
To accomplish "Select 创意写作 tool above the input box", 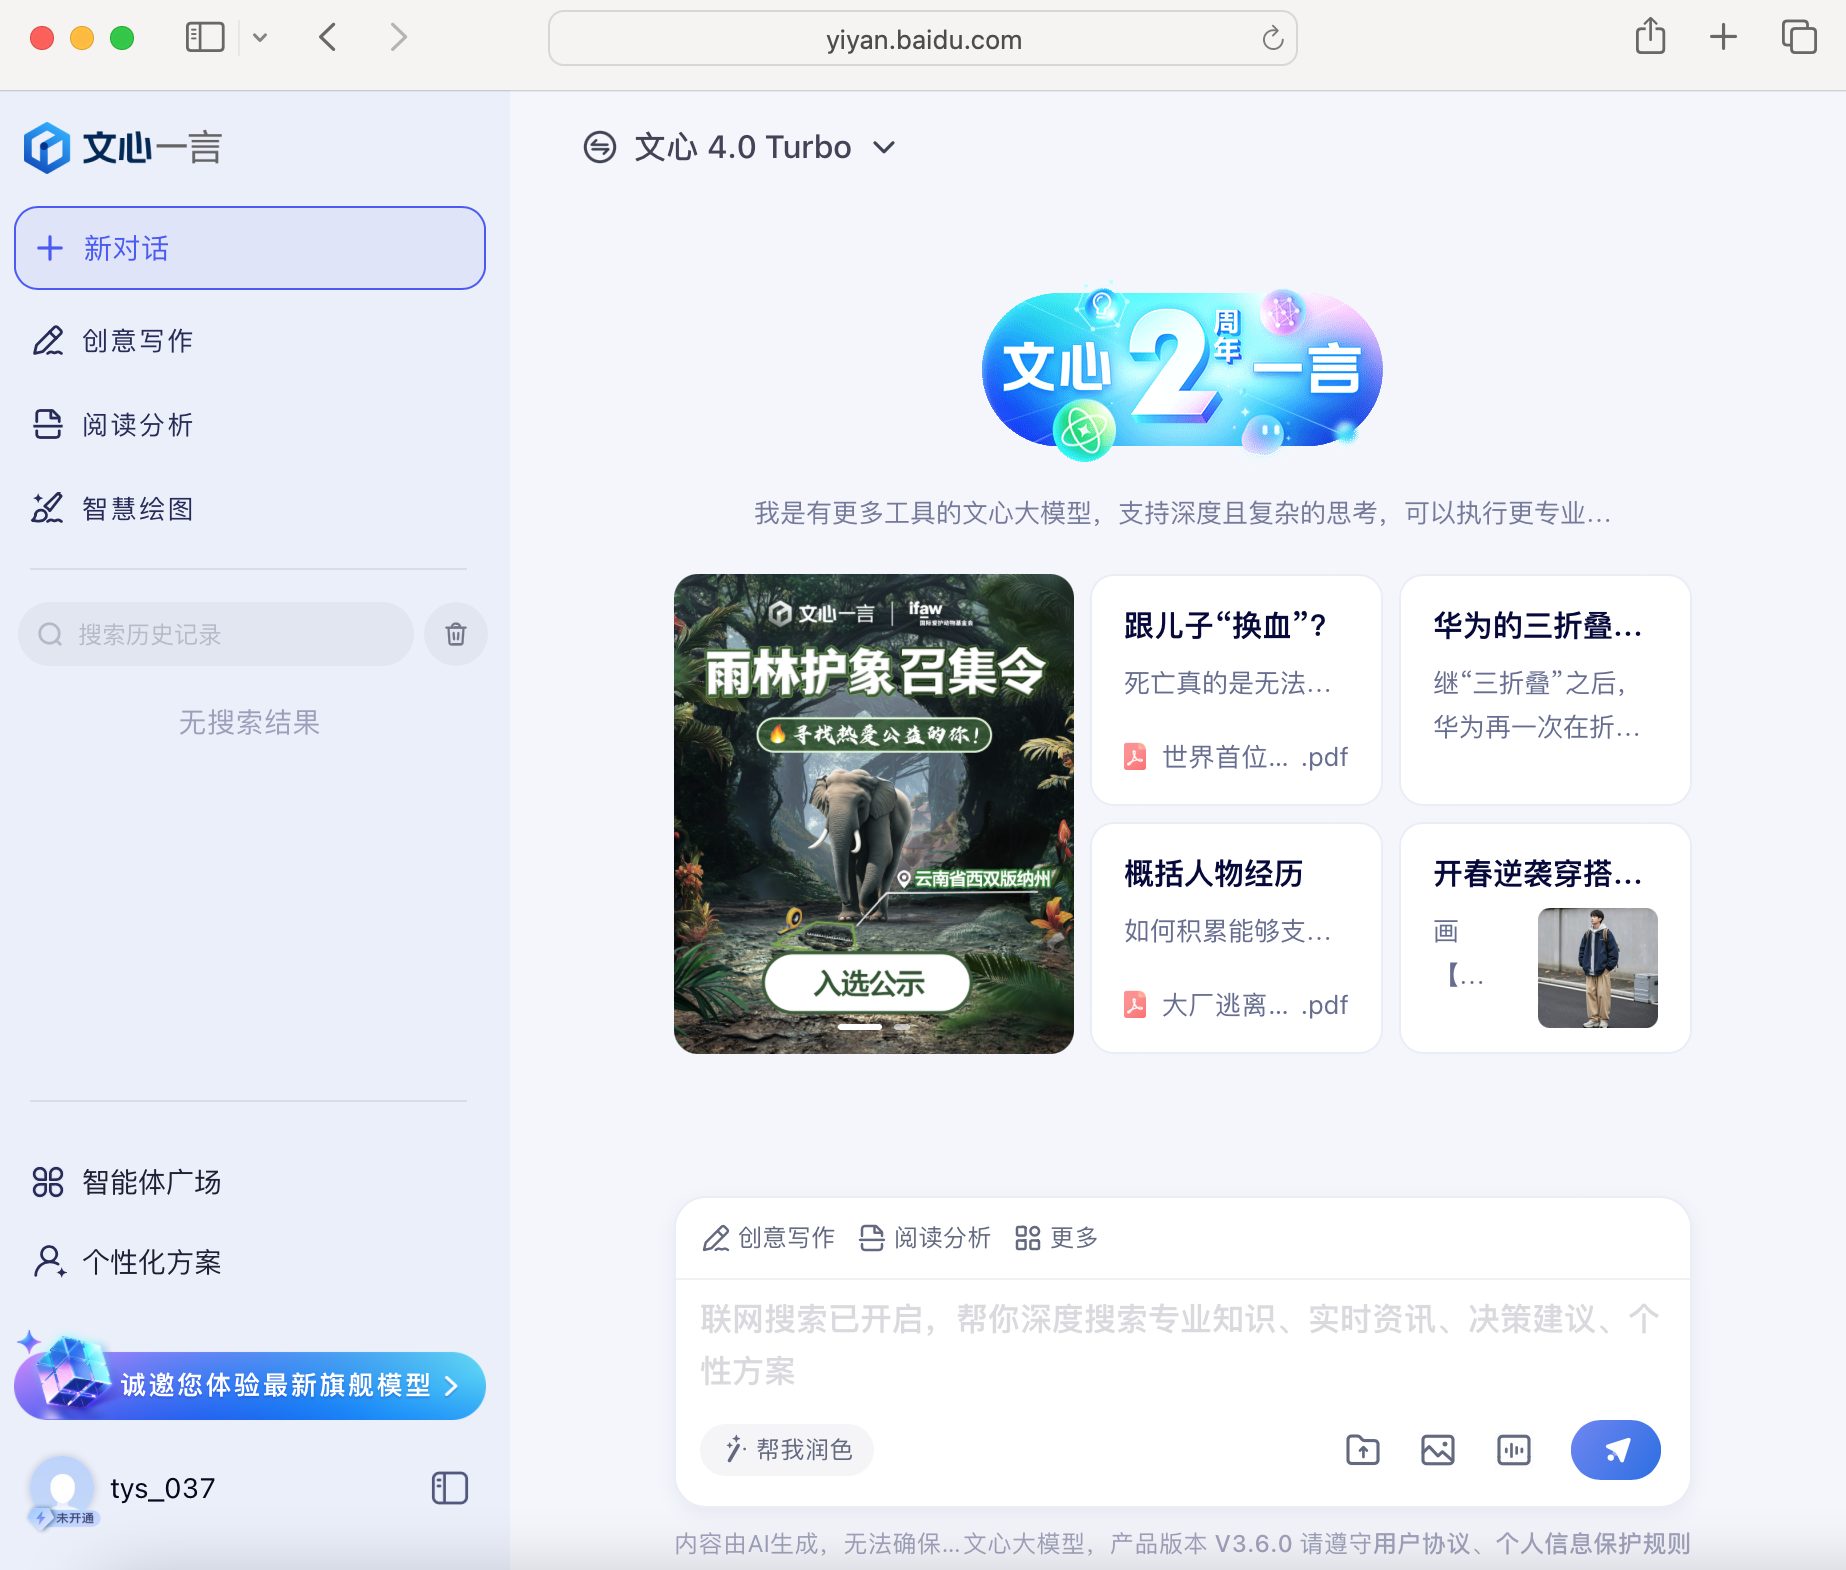I will pyautogui.click(x=769, y=1238).
